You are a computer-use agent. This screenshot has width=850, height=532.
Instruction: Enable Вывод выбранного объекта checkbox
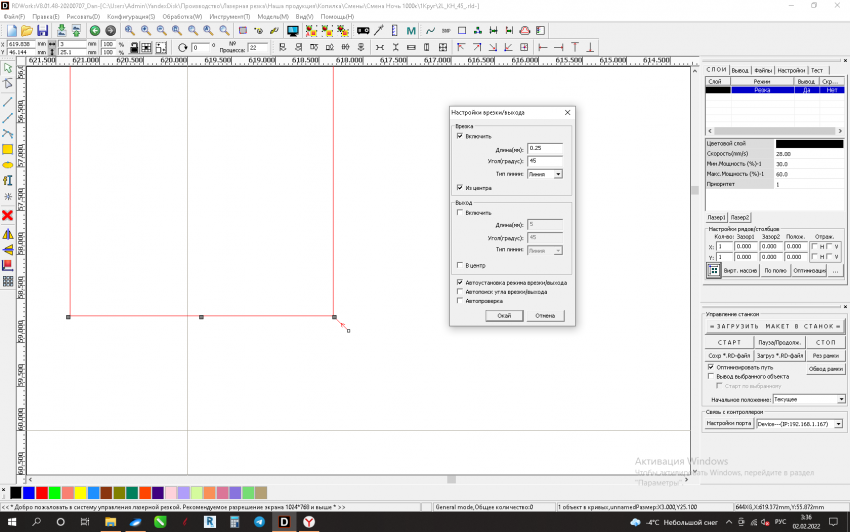click(x=711, y=376)
